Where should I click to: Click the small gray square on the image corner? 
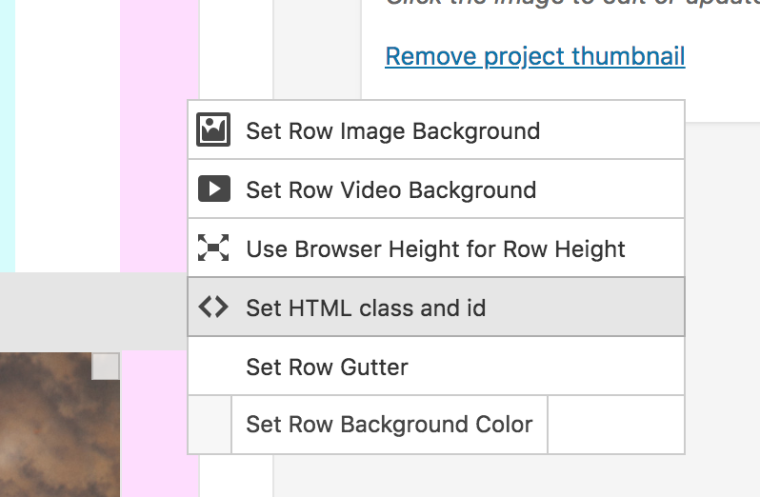coord(106,366)
